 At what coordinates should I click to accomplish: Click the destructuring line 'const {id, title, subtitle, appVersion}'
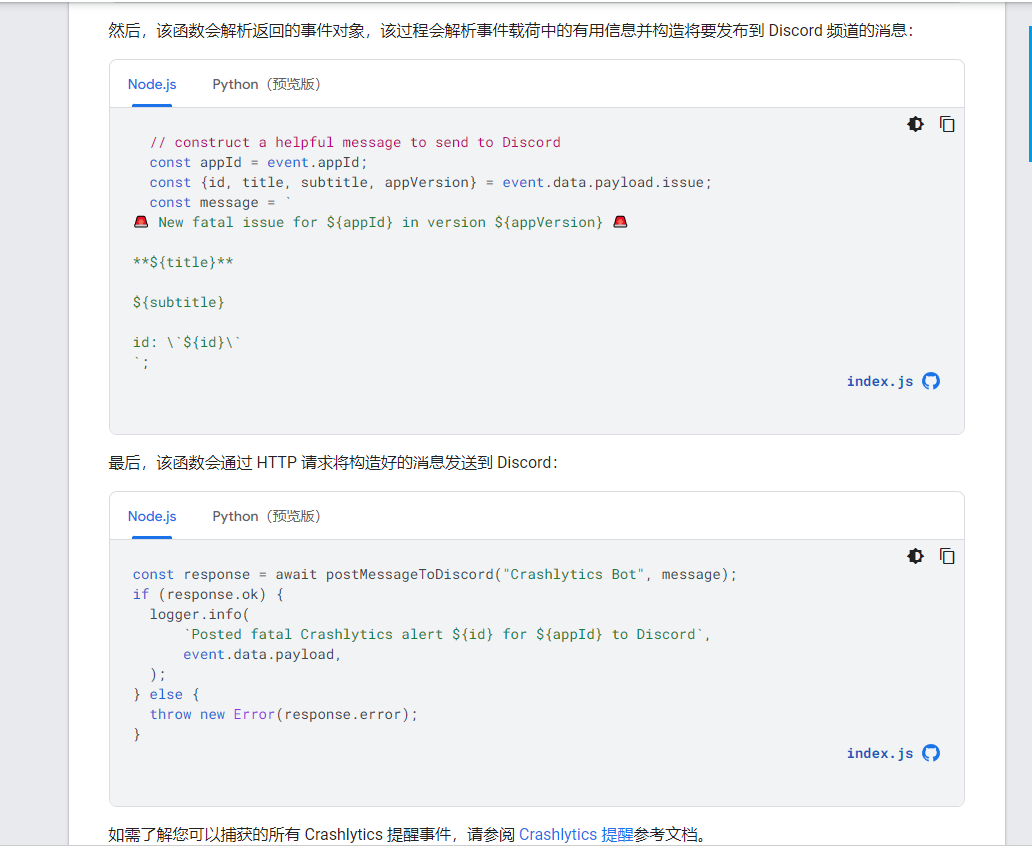[x=430, y=182]
